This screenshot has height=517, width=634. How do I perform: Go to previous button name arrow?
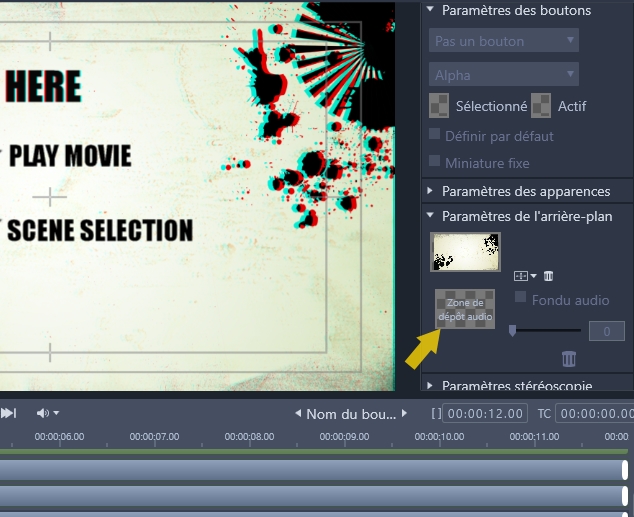tap(298, 413)
